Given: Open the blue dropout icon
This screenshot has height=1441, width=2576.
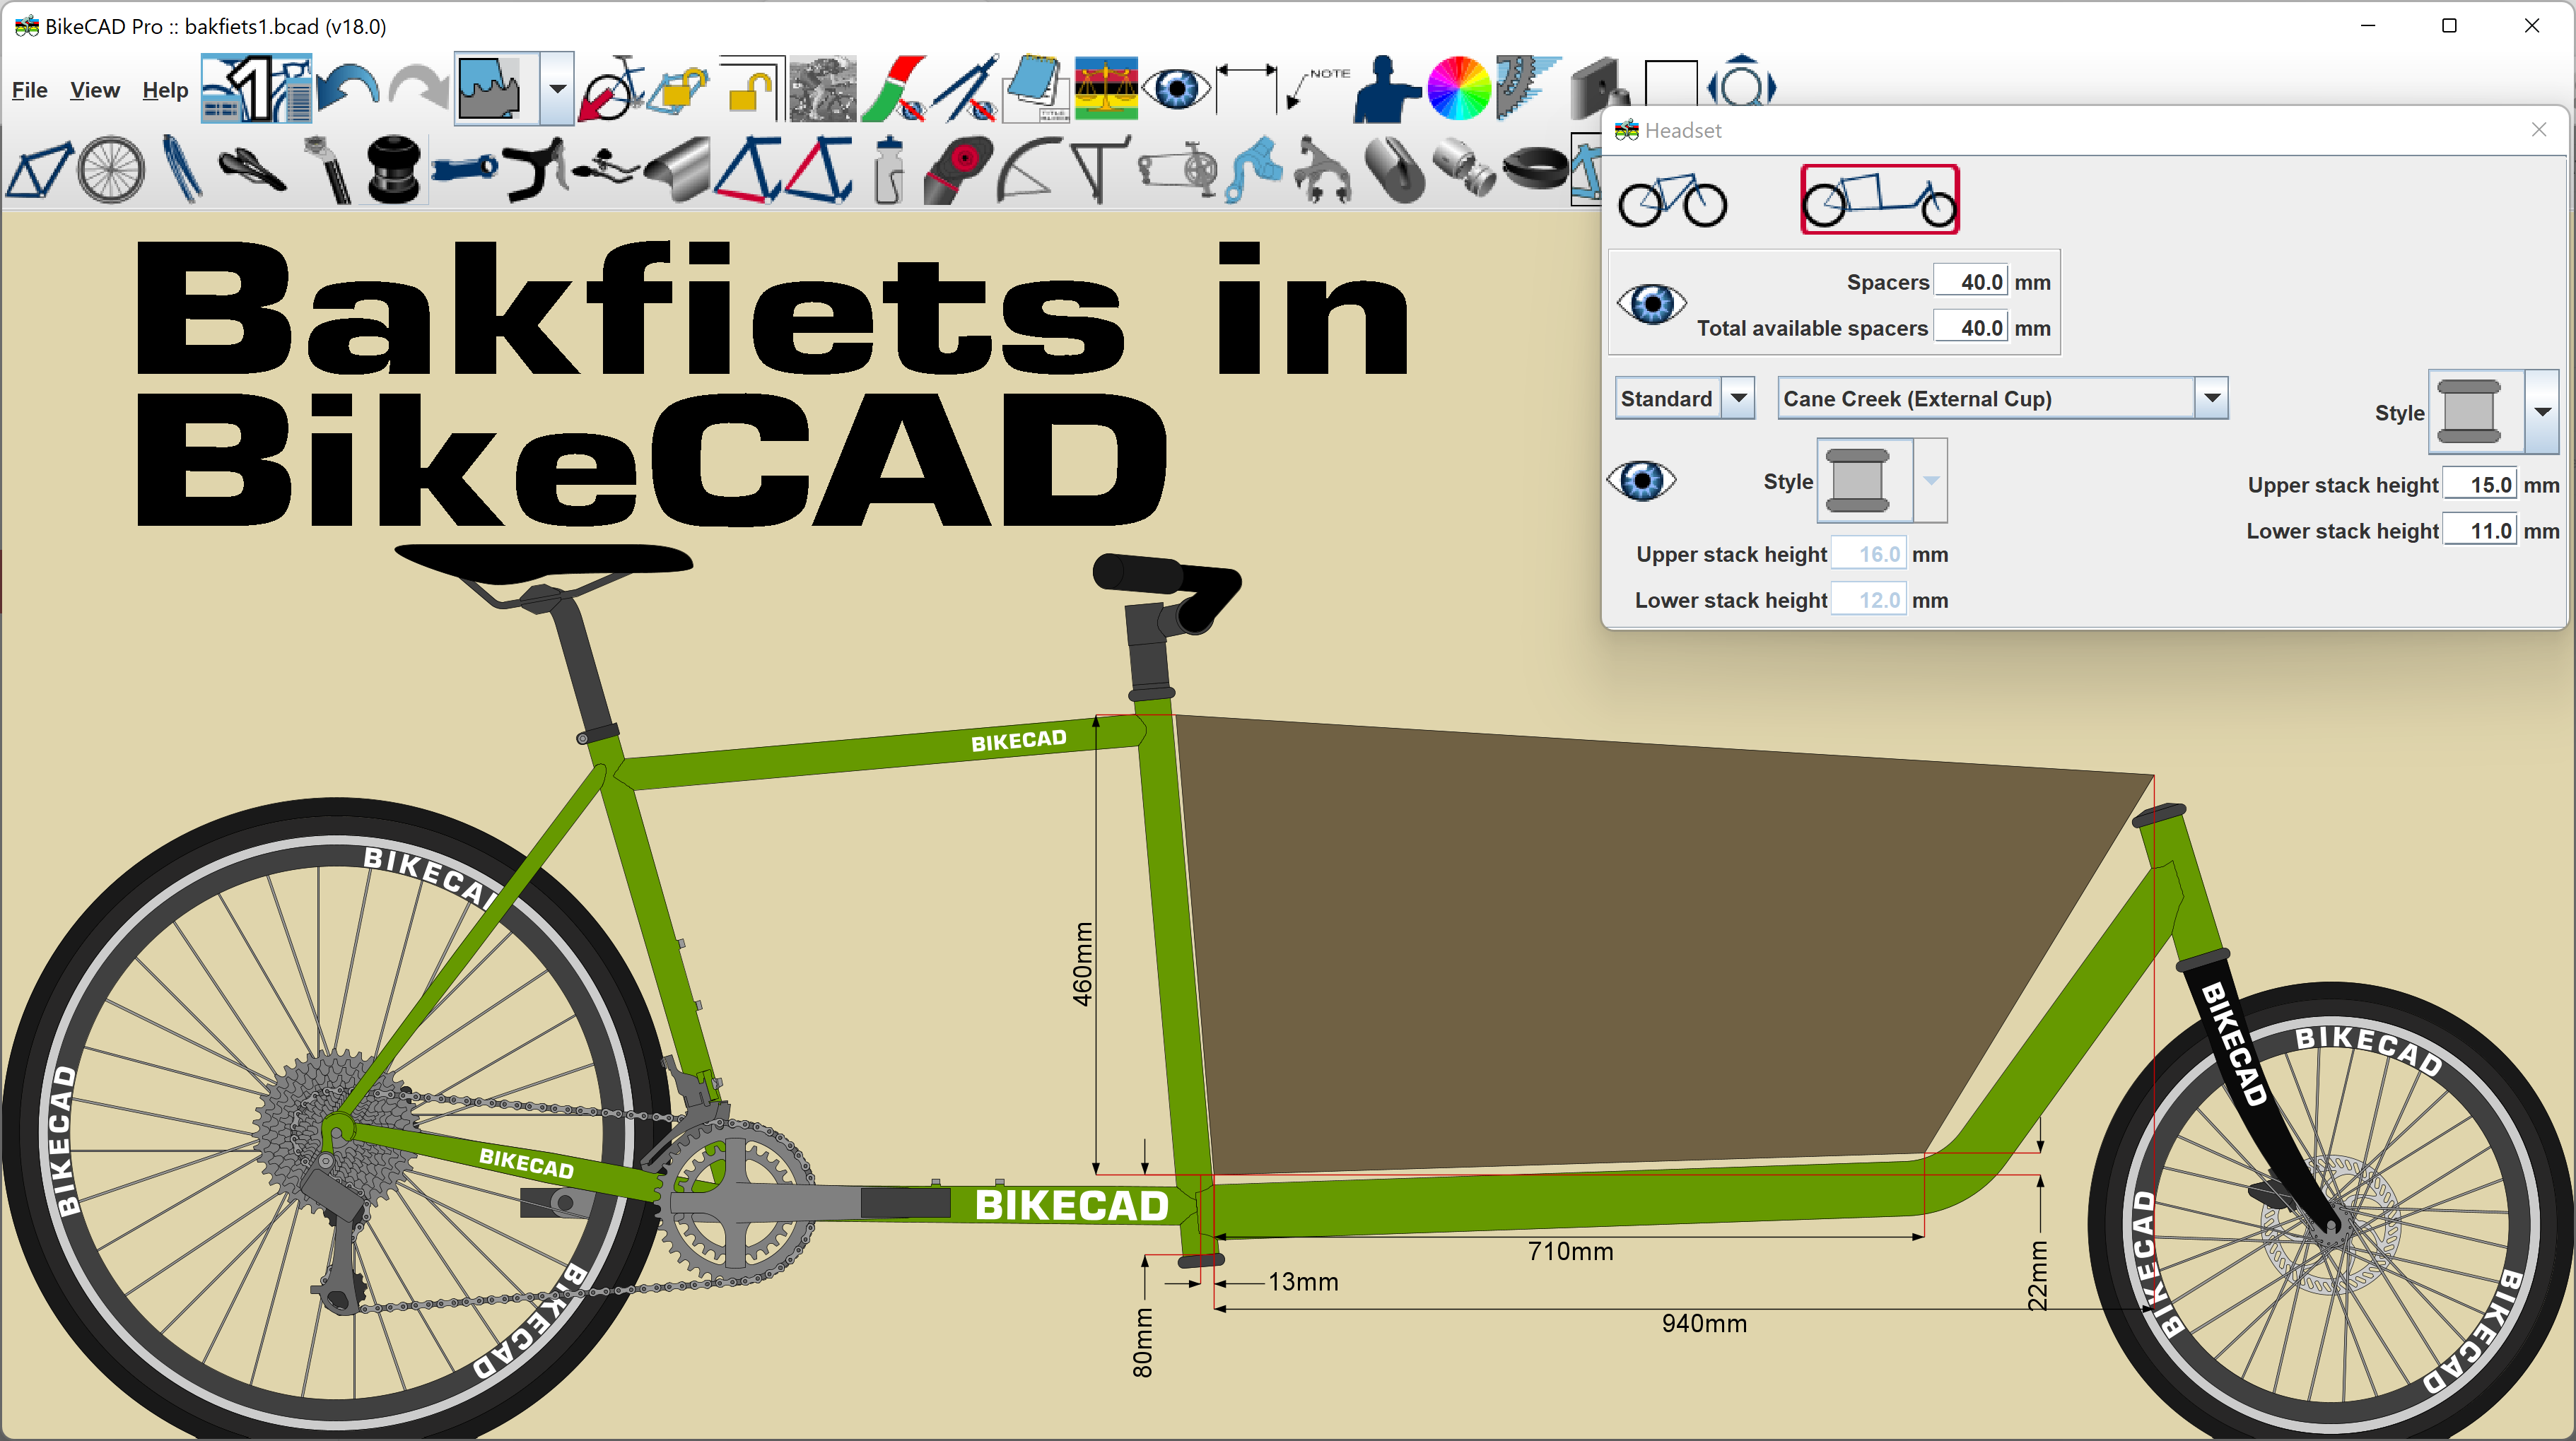Looking at the screenshot, I should [1253, 170].
